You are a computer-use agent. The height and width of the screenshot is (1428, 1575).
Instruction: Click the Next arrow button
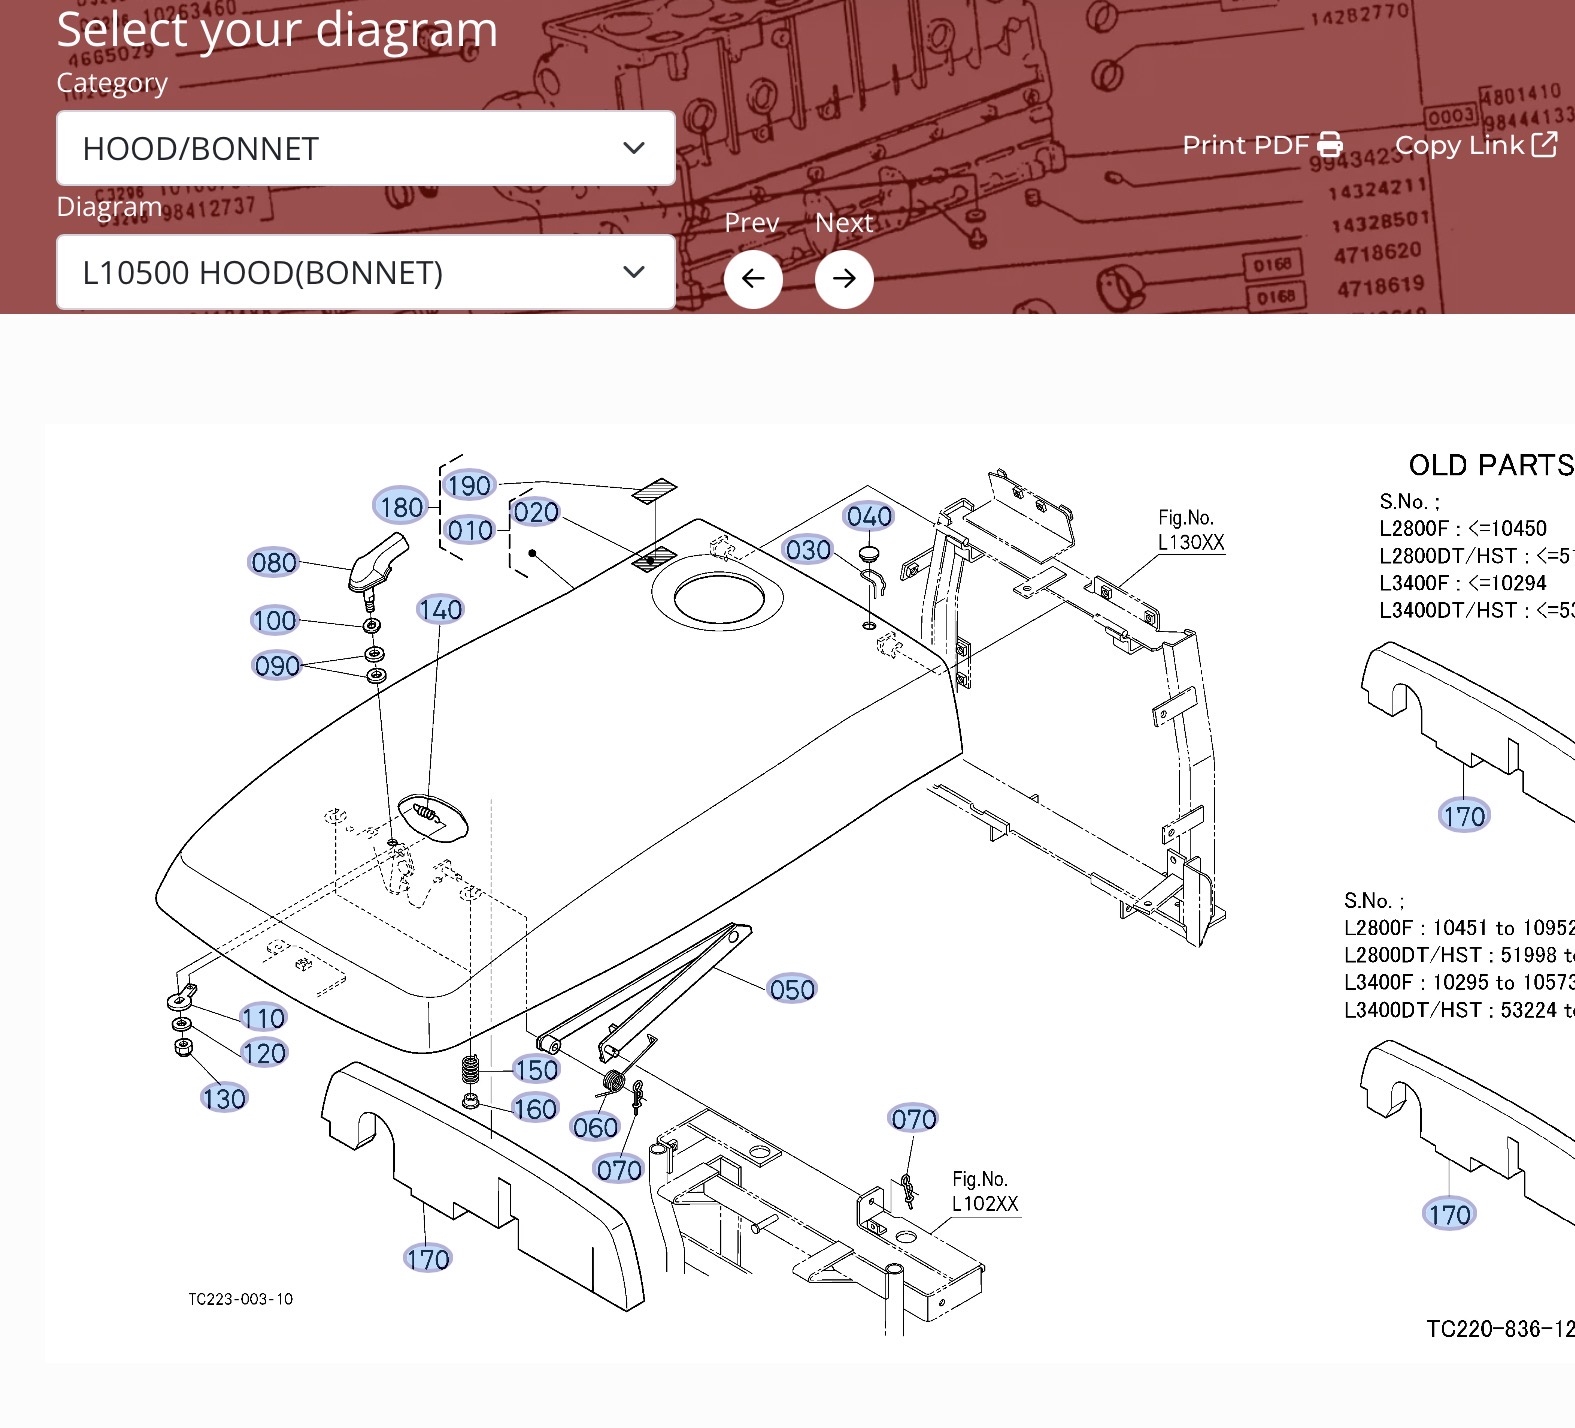(844, 279)
